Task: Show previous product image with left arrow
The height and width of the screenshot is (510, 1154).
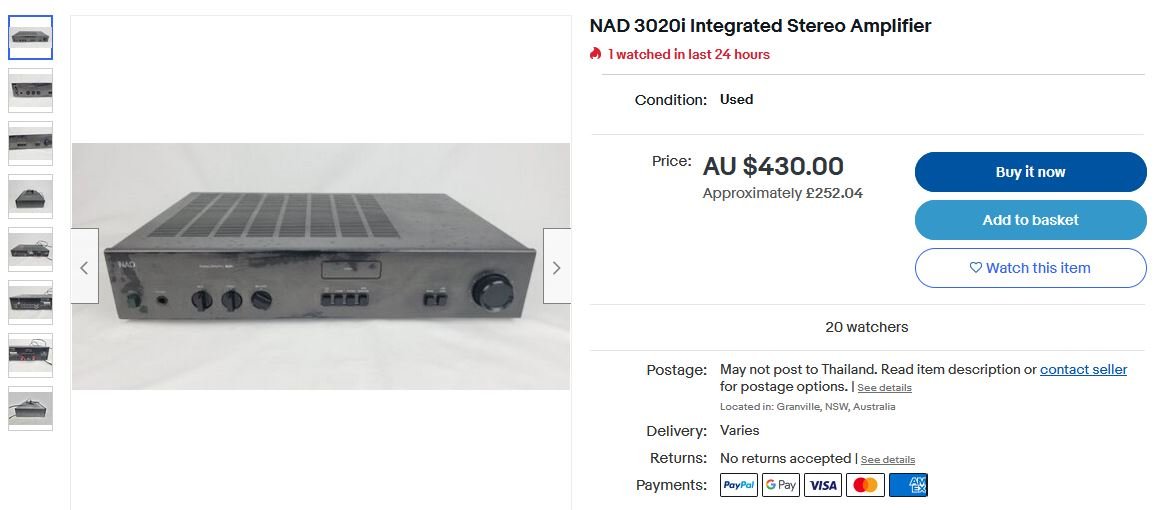Action: point(85,267)
